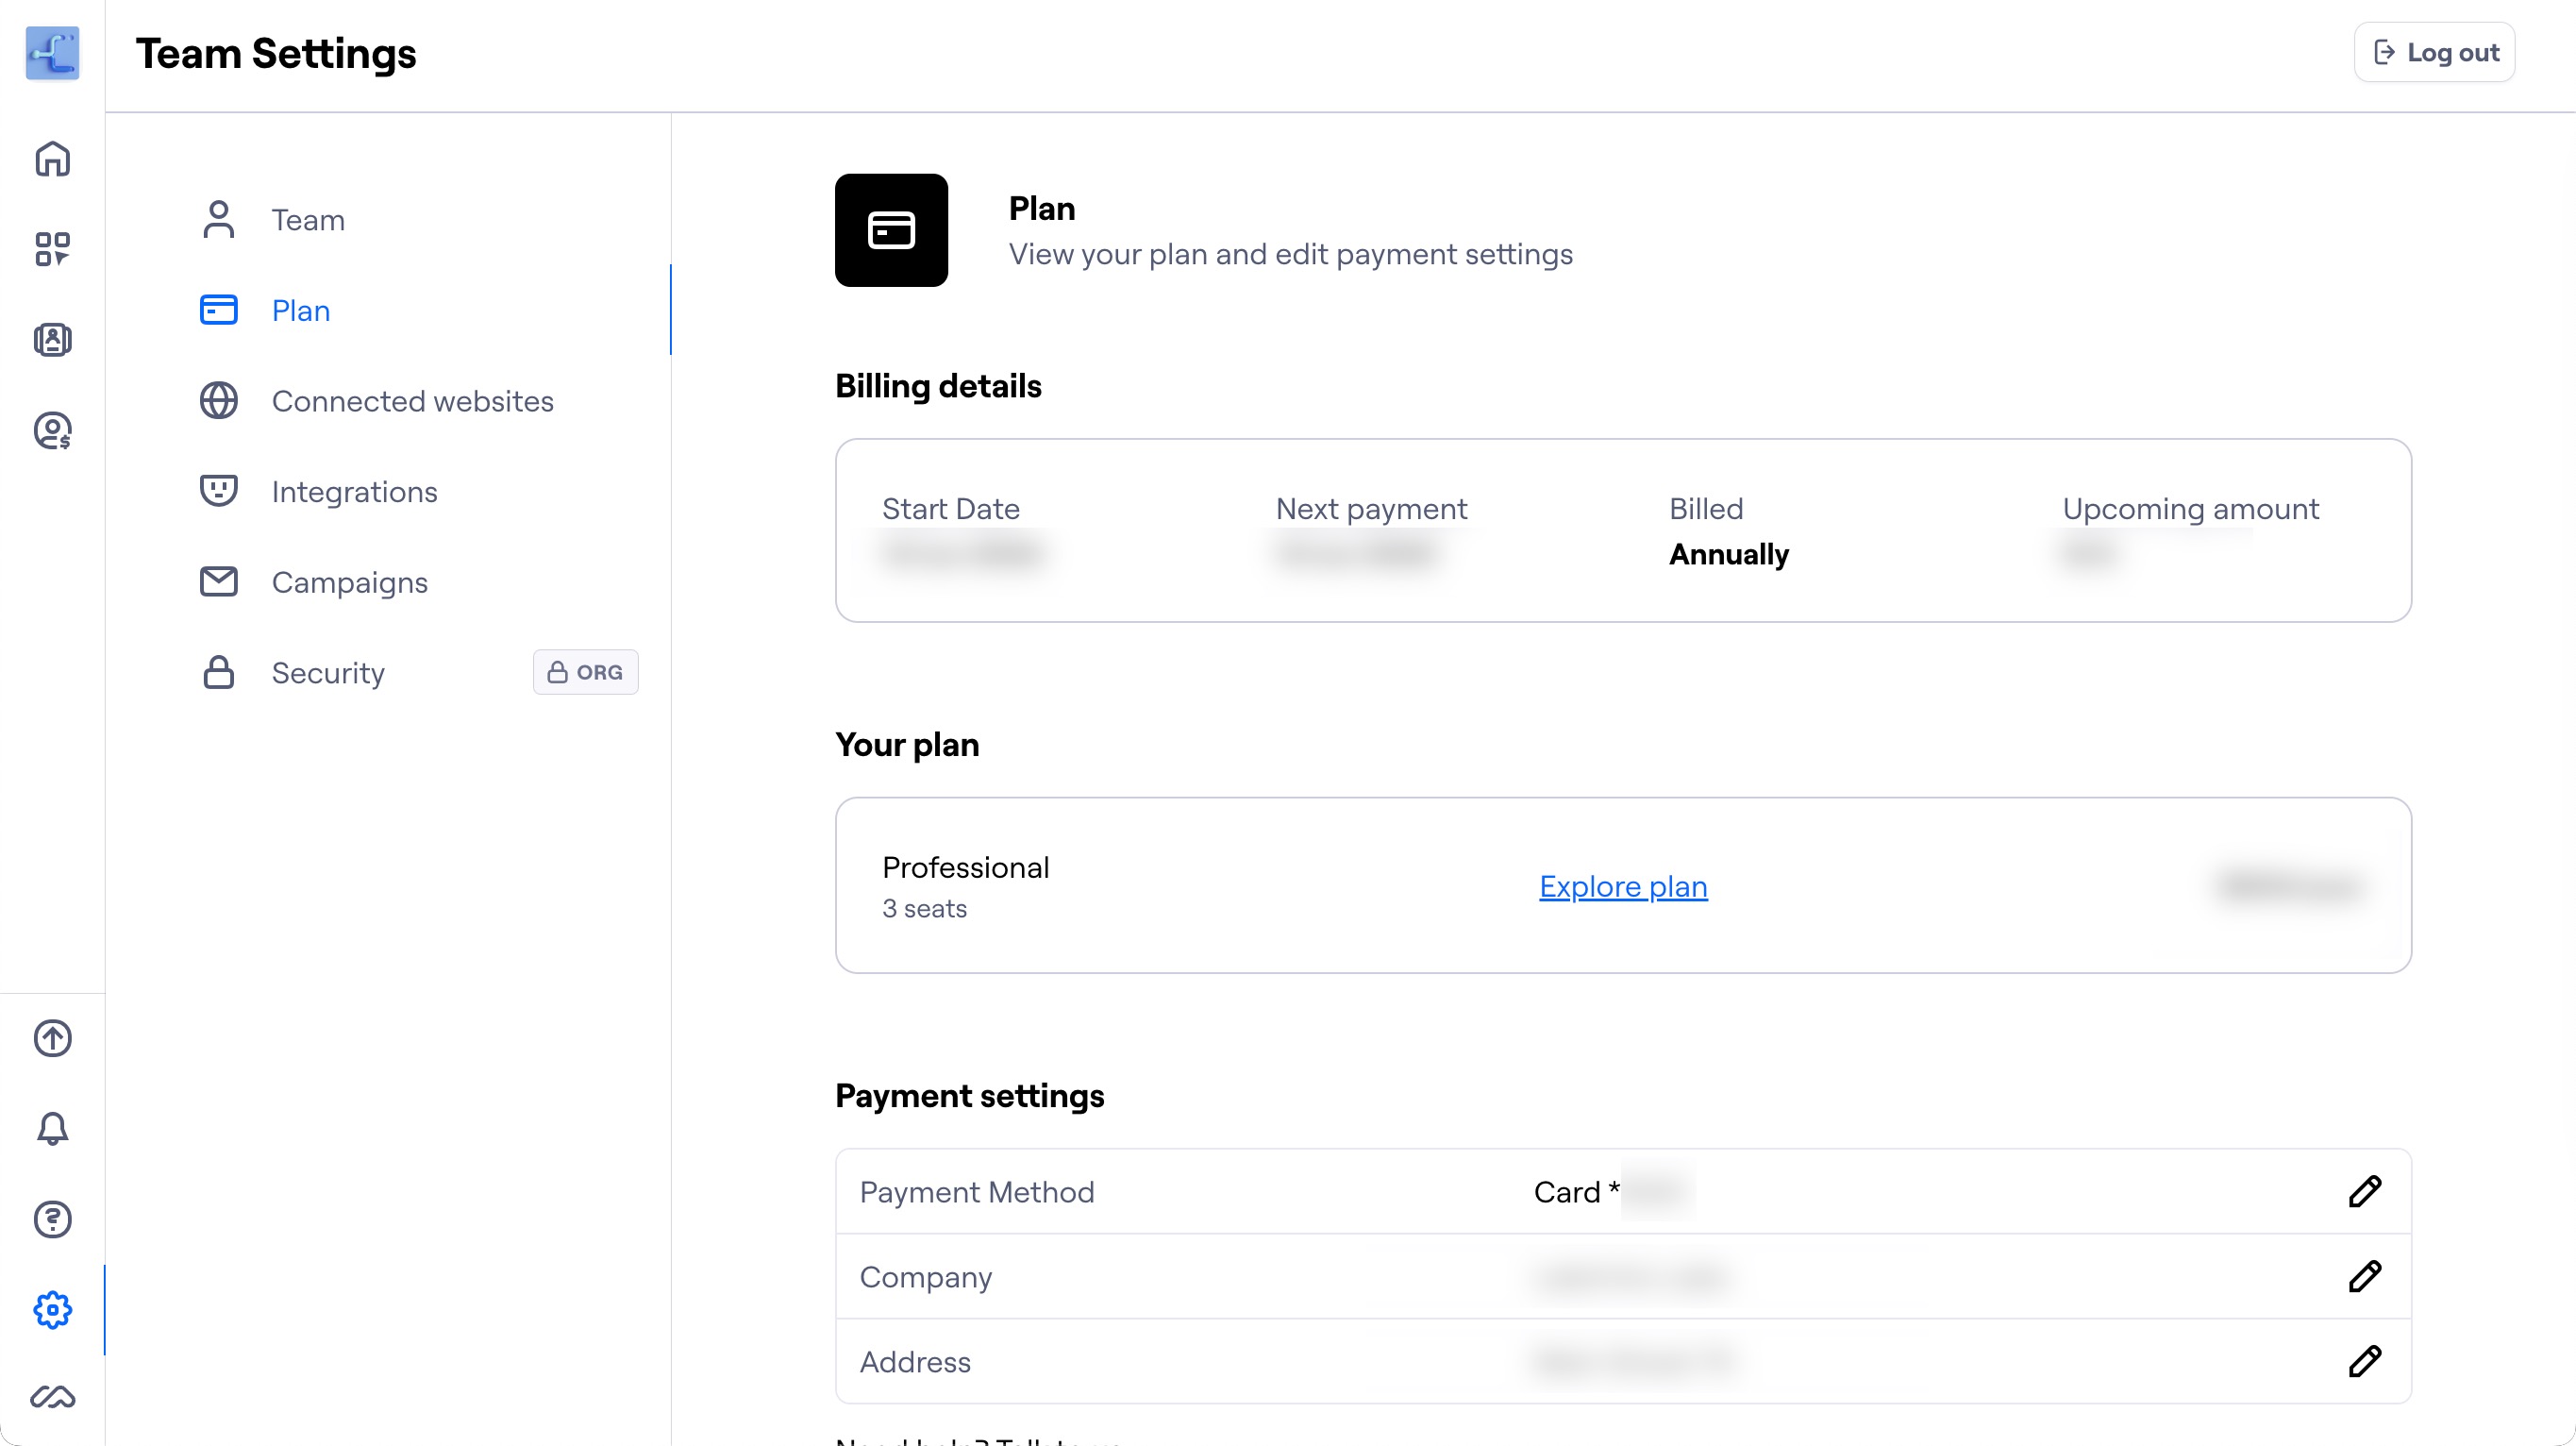This screenshot has height=1446, width=2576.
Task: Click the black Plan card icon in header
Action: pyautogui.click(x=891, y=230)
